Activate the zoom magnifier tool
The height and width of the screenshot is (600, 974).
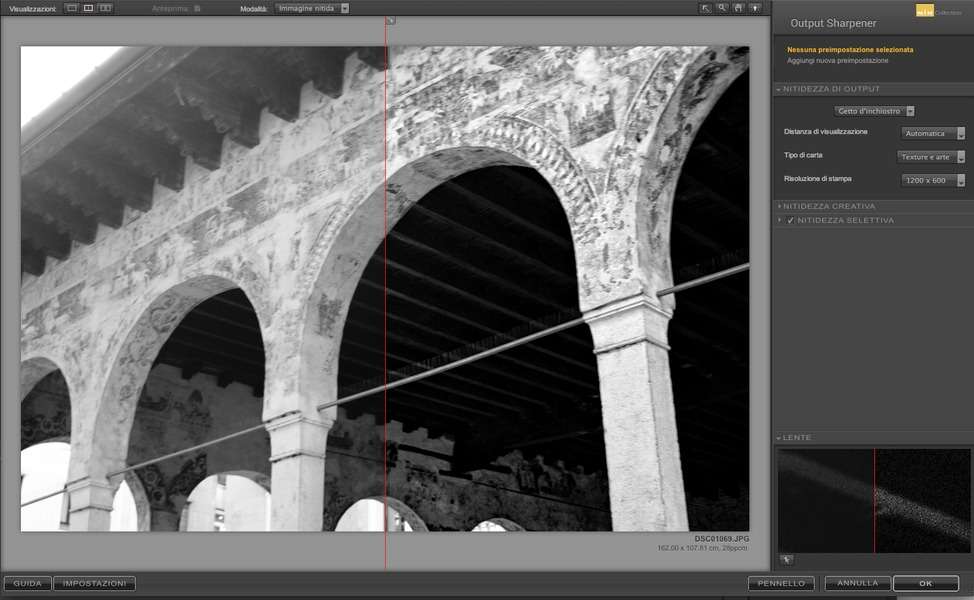click(722, 8)
